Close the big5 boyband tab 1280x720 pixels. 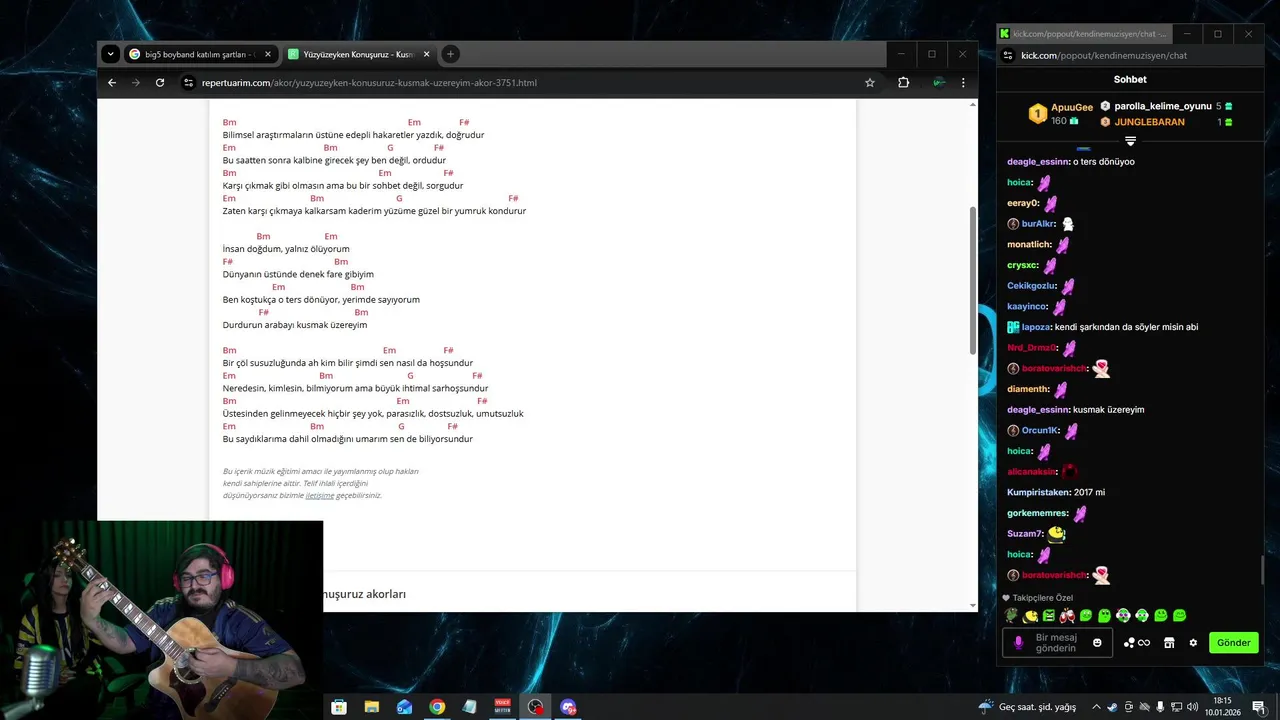pyautogui.click(x=268, y=54)
